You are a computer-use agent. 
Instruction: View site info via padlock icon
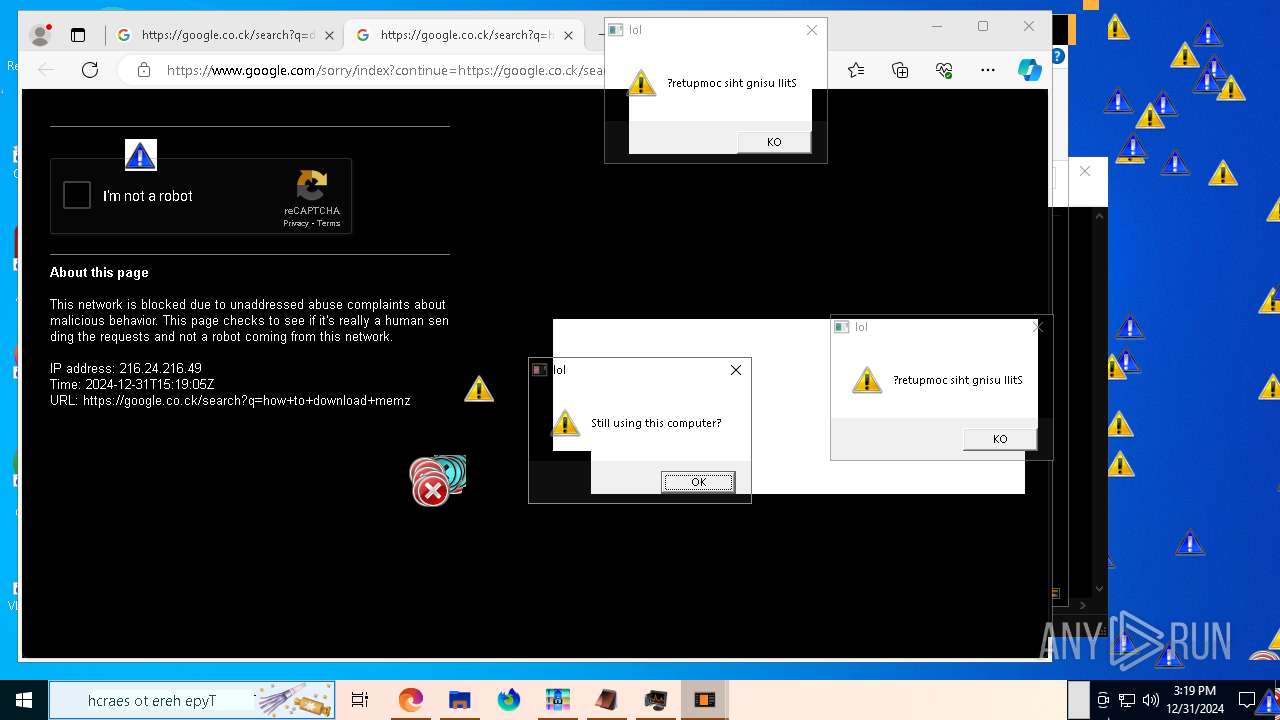coord(144,70)
